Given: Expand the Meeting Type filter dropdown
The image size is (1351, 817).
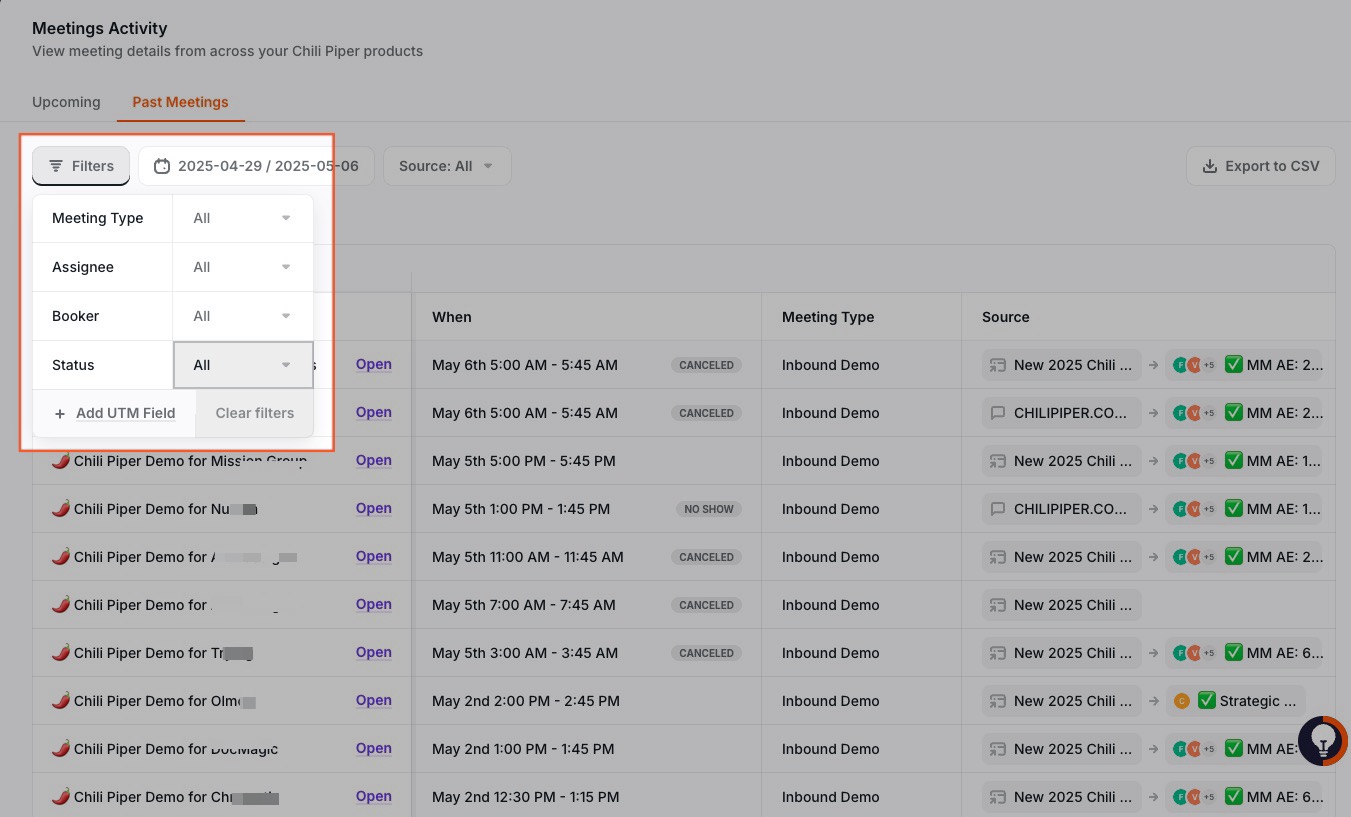Looking at the screenshot, I should pos(243,218).
